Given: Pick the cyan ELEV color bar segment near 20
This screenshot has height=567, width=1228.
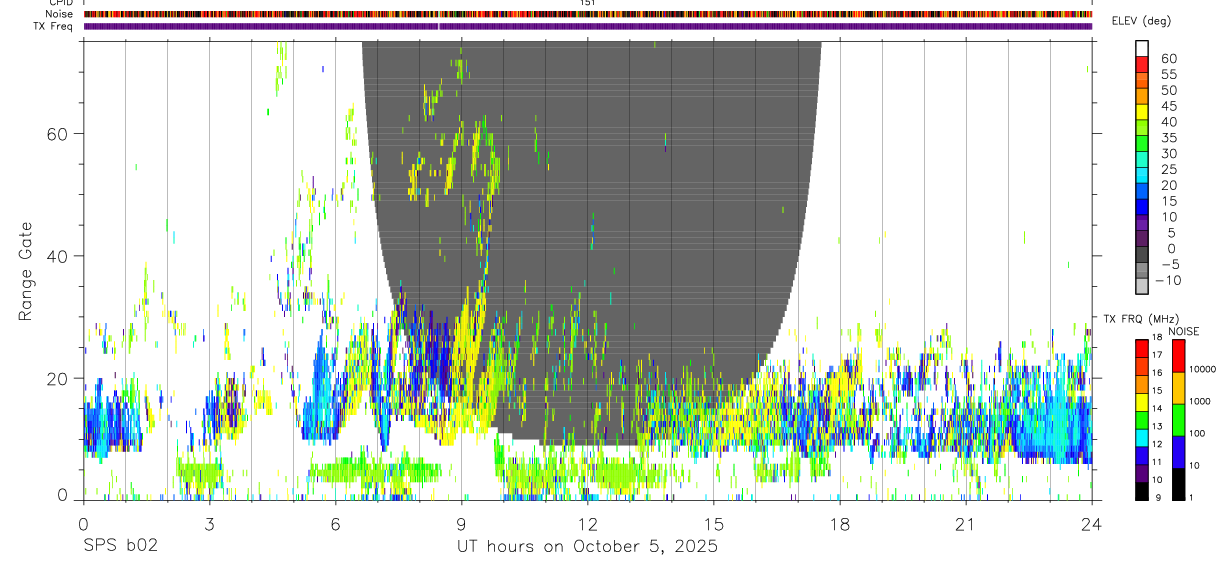Looking at the screenshot, I should pyautogui.click(x=1141, y=175).
